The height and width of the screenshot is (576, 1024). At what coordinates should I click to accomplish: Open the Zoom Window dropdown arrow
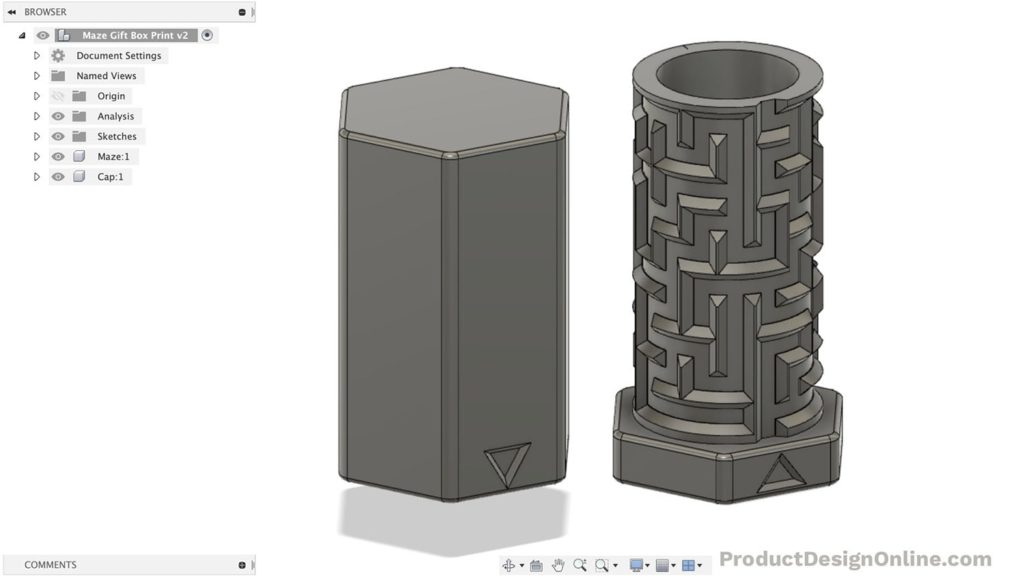coord(615,566)
